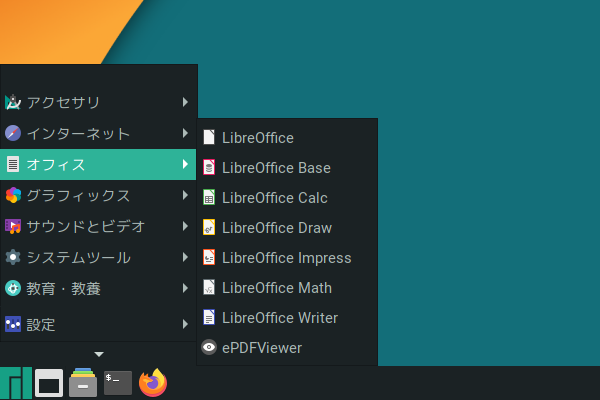
Task: Click the LibreOffice Calc spreadsheet icon
Action: [x=209, y=197]
